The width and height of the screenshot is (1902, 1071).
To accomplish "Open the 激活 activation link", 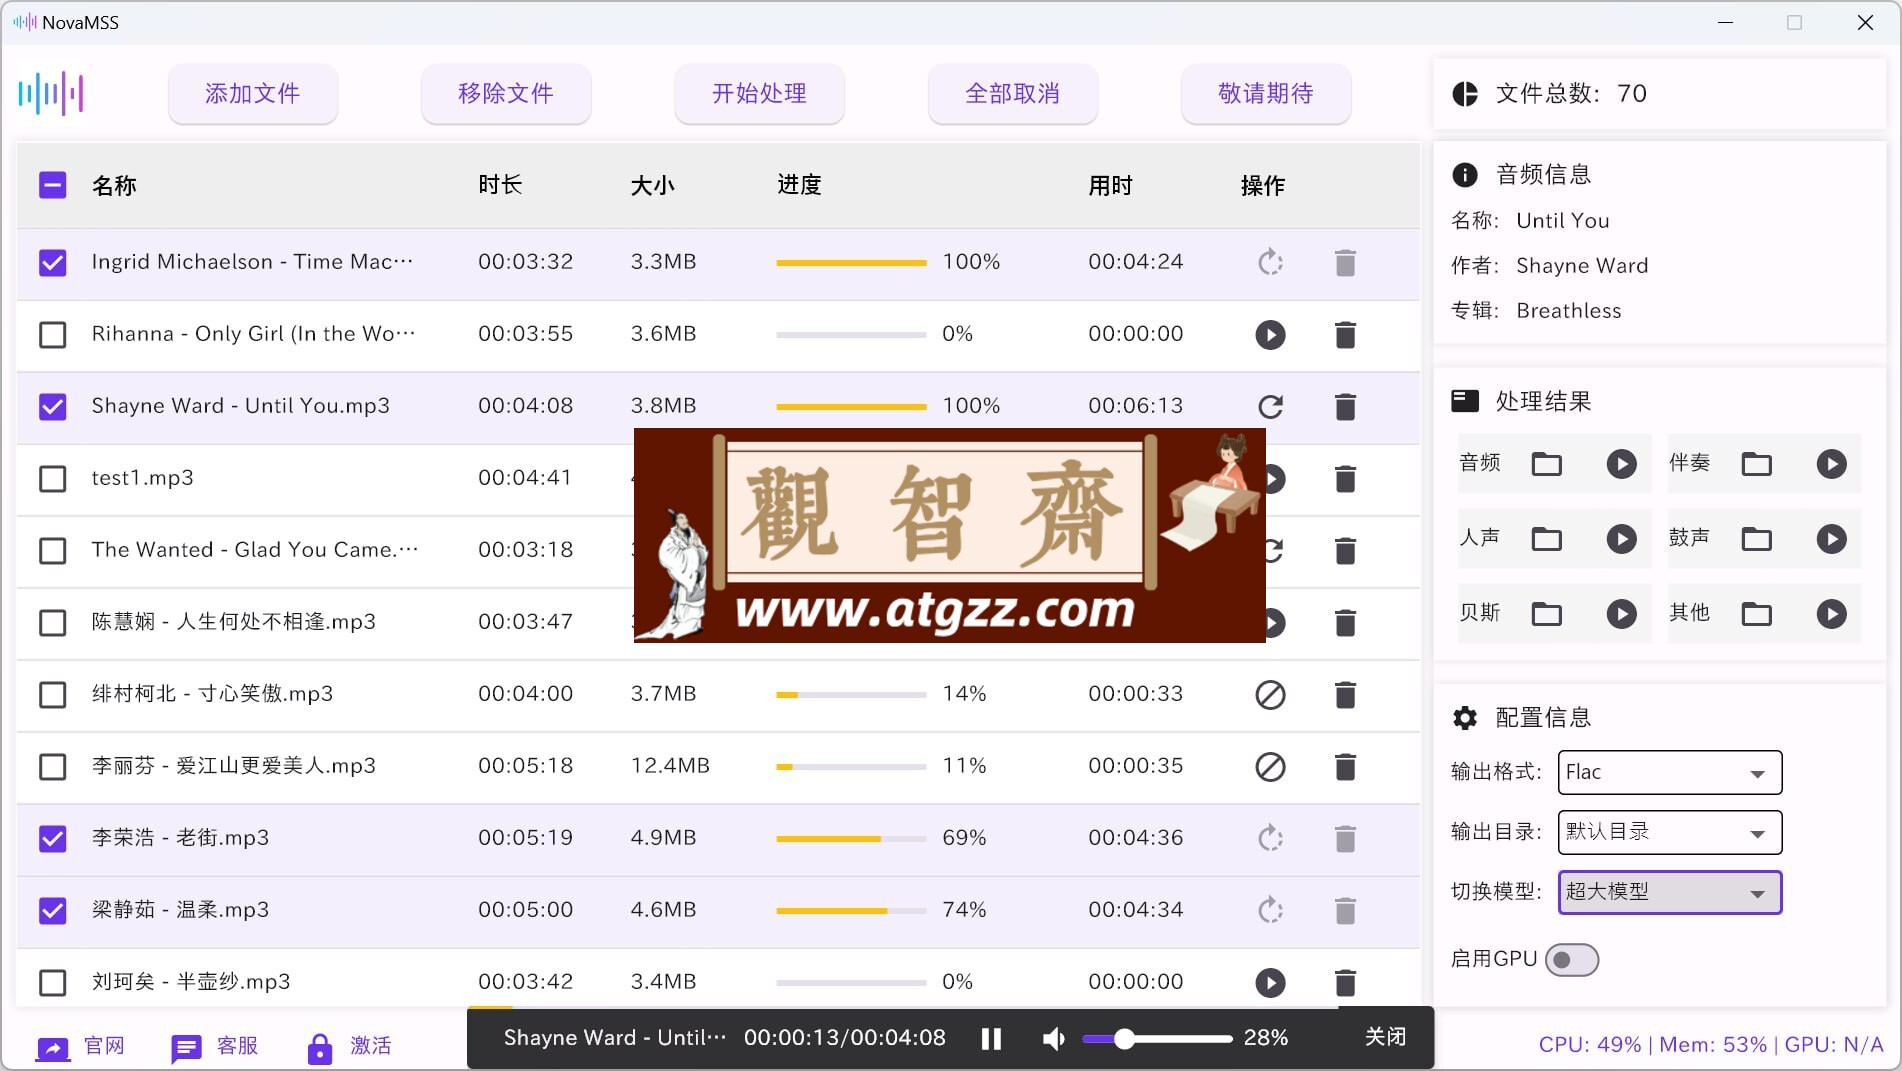I will point(349,1046).
